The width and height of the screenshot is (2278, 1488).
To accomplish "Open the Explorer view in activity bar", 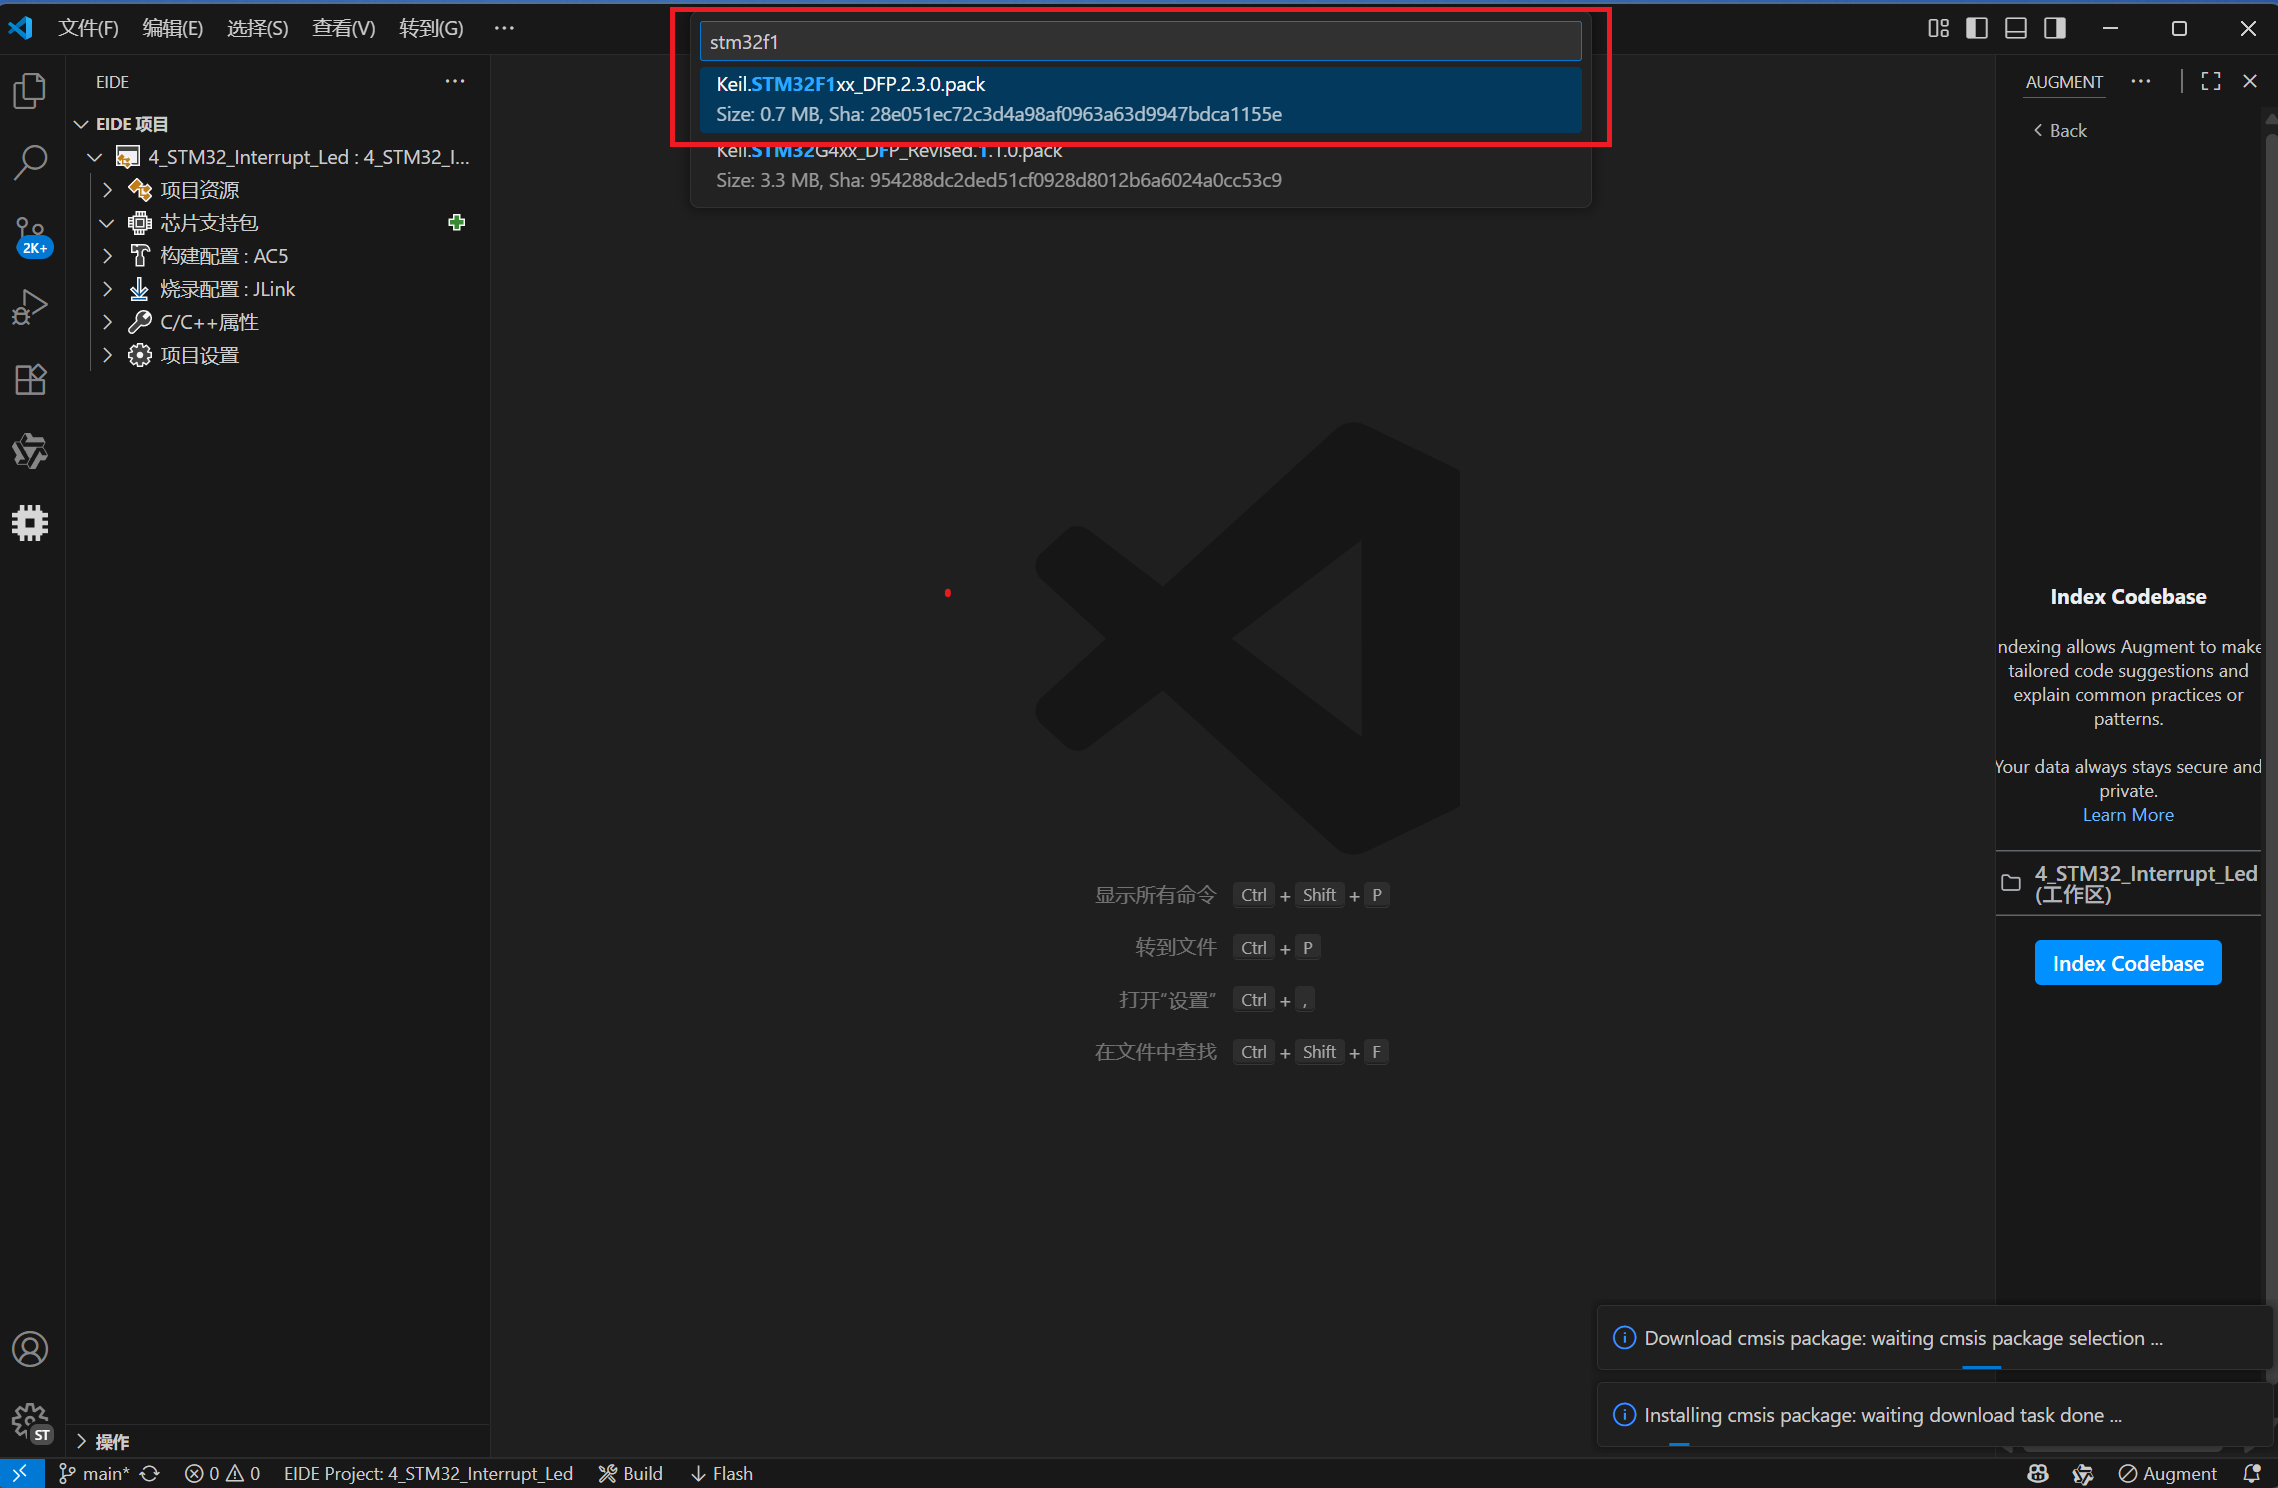I will tap(30, 91).
